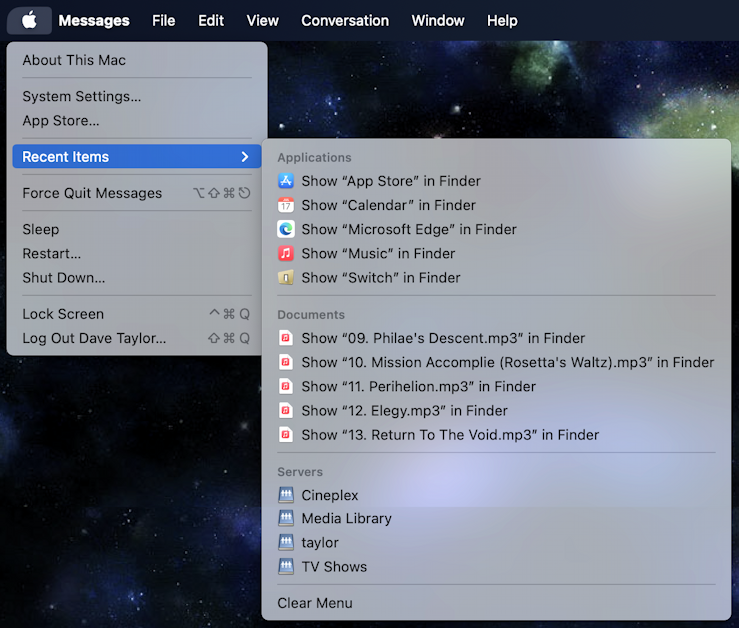Viewport: 739px width, 628px height.
Task: Click the Media Library server icon
Action: point(286,518)
